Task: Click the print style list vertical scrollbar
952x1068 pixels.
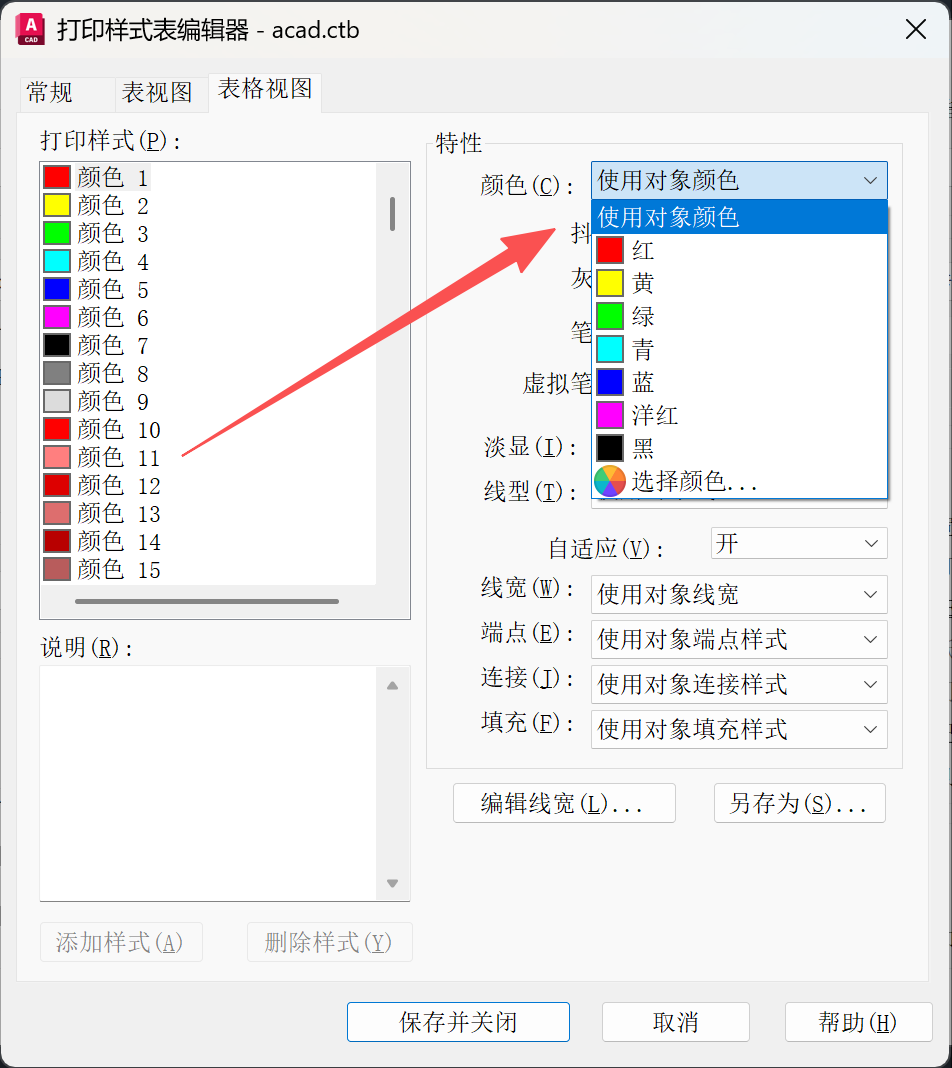Action: point(392,214)
